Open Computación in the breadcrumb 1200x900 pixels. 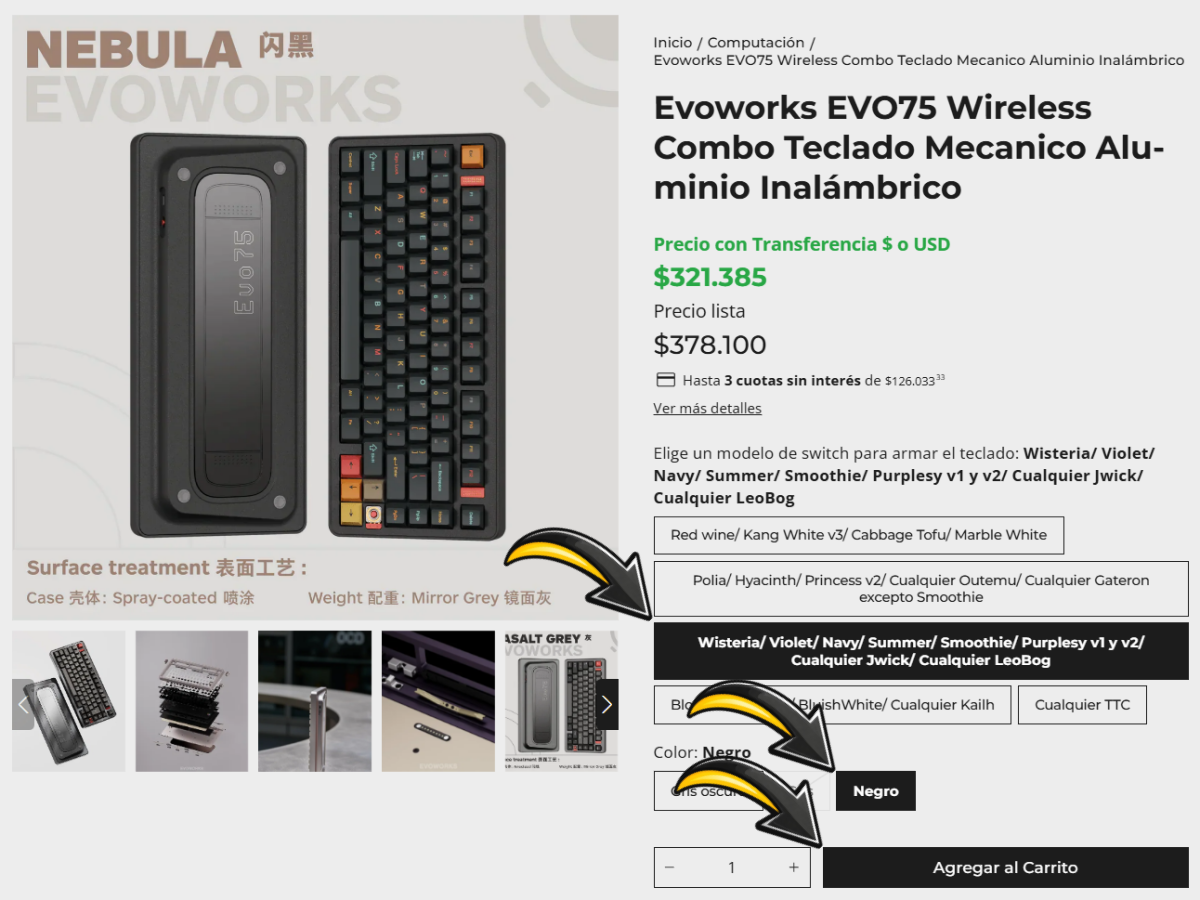(756, 42)
